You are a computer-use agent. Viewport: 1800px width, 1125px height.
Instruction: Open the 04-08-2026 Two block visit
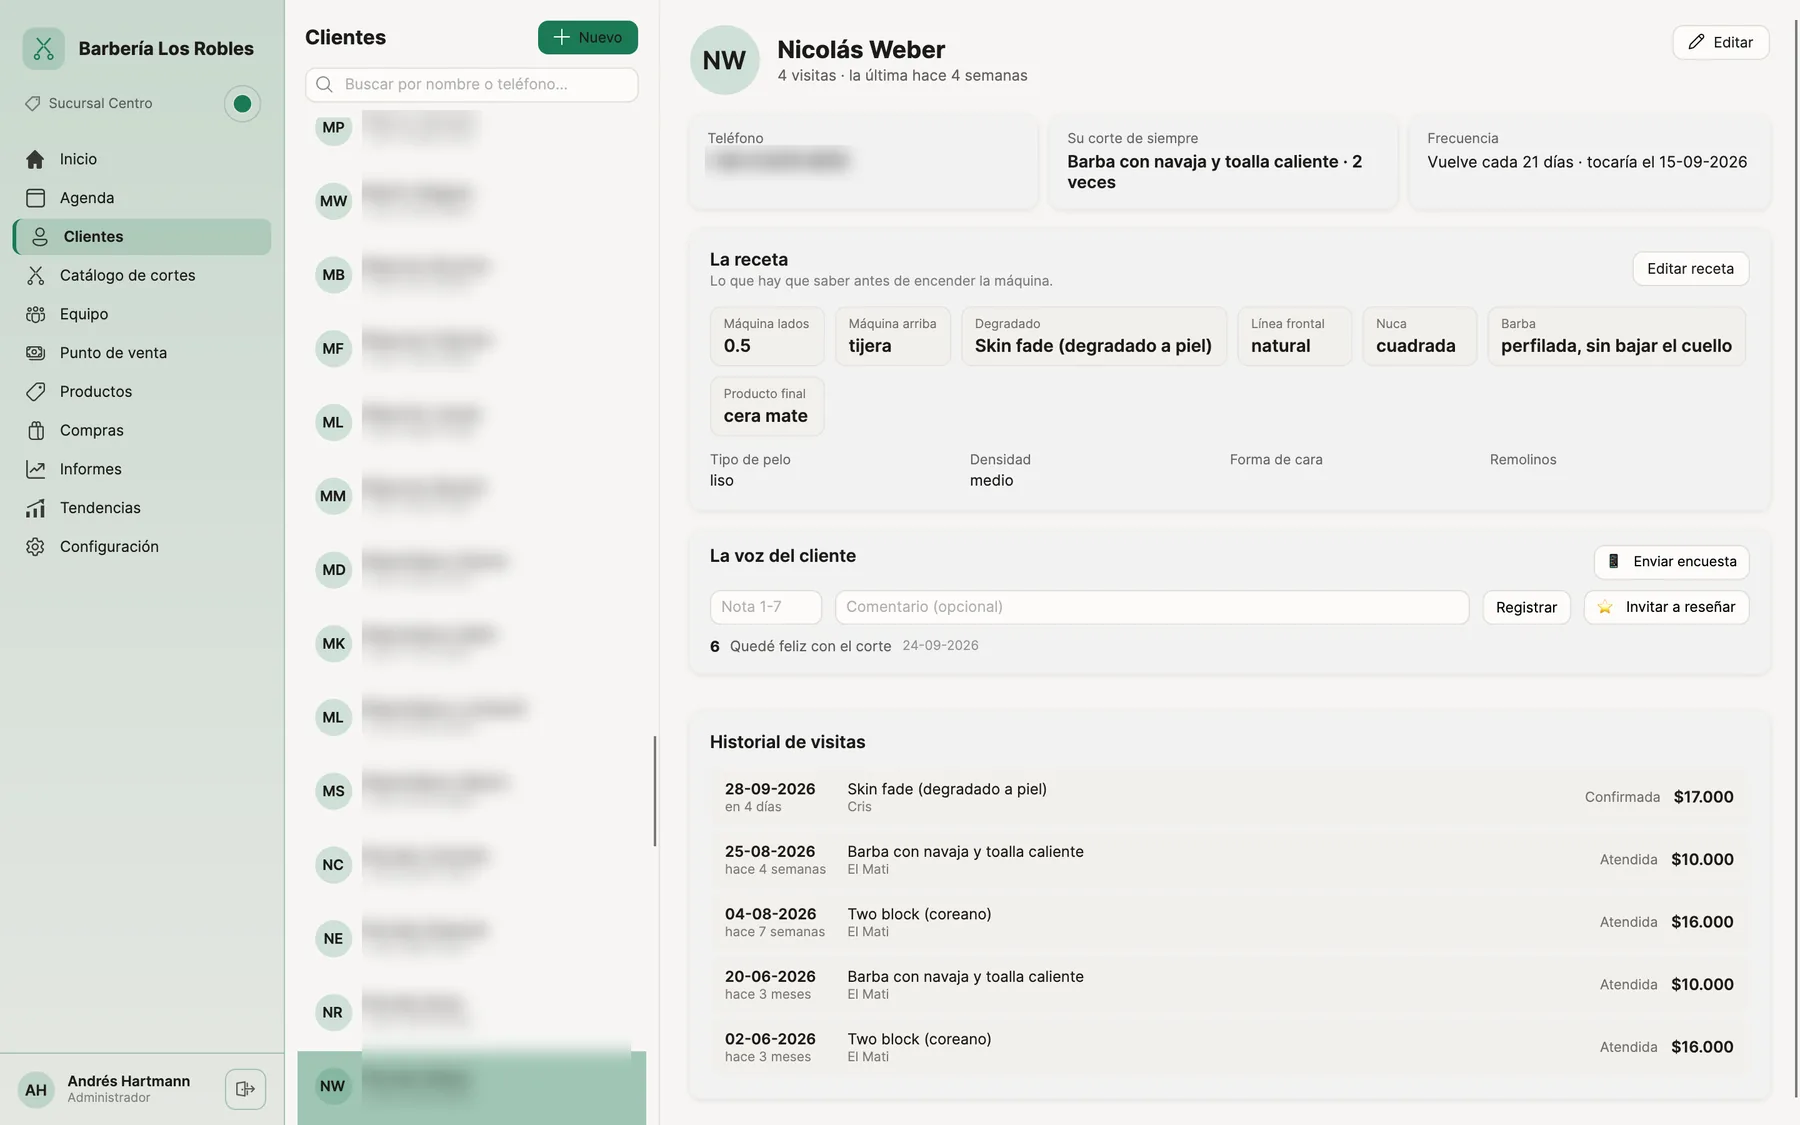(x=1229, y=922)
